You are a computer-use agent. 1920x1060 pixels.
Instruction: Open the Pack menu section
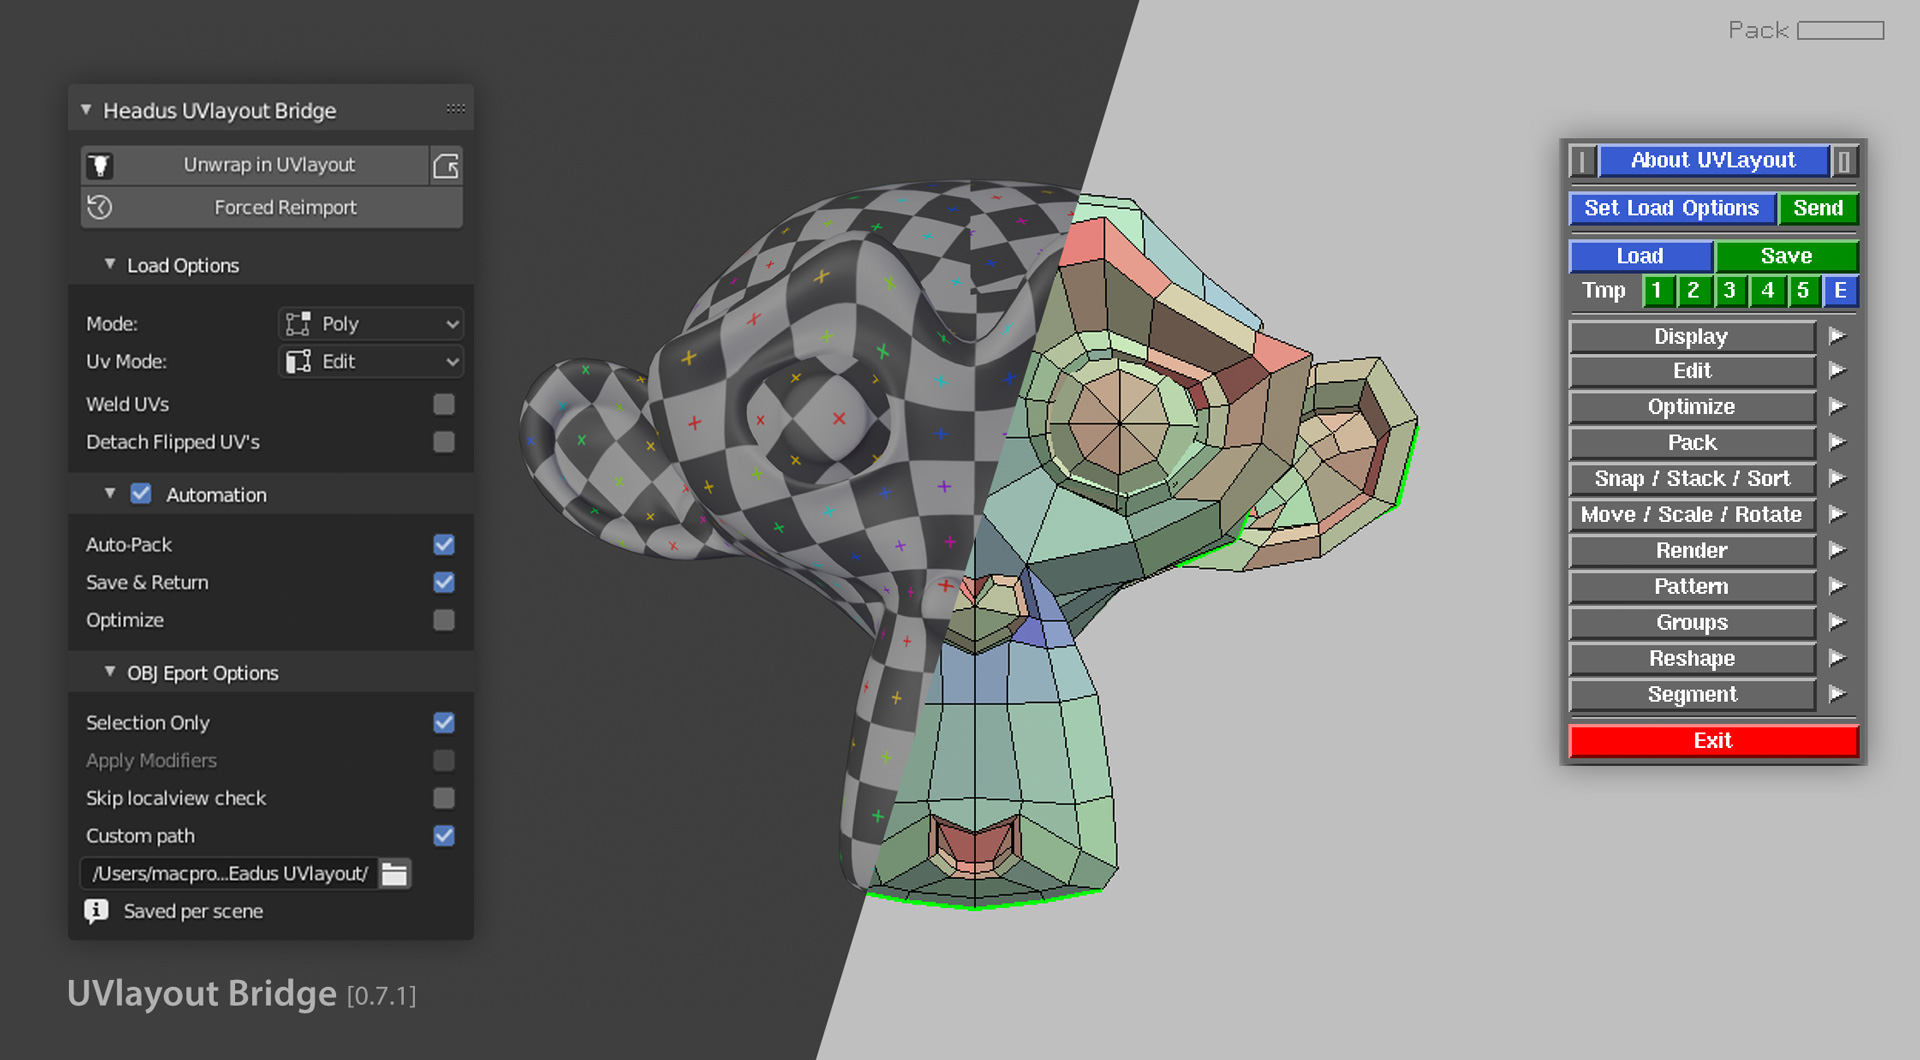(1692, 443)
